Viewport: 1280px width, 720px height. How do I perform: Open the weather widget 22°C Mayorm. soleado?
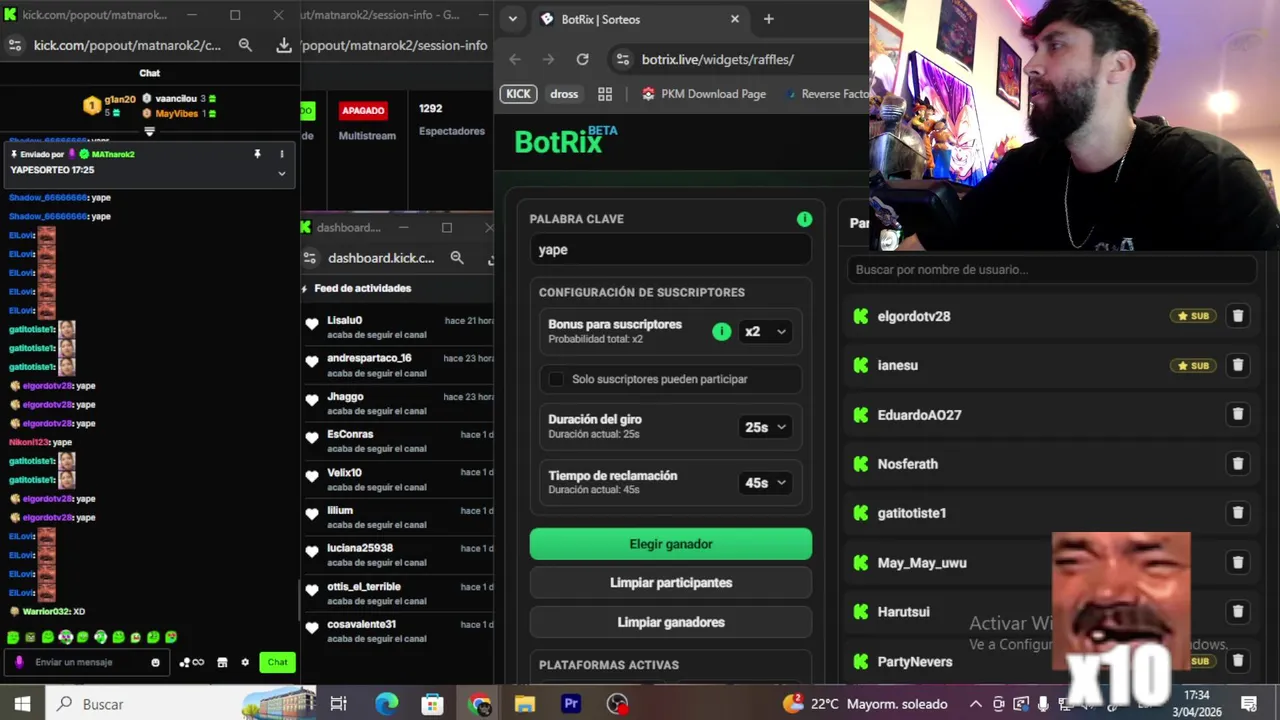tap(866, 704)
